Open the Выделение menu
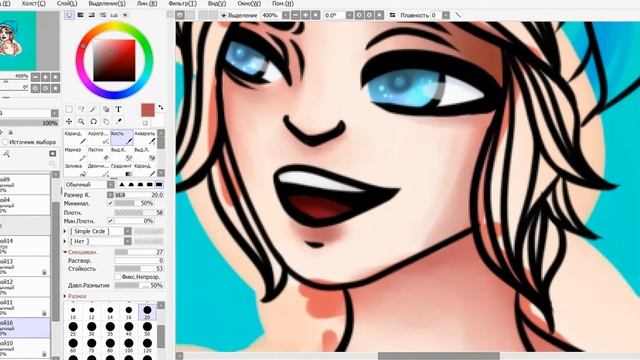Screen dimensions: 640x360 tap(107, 3)
